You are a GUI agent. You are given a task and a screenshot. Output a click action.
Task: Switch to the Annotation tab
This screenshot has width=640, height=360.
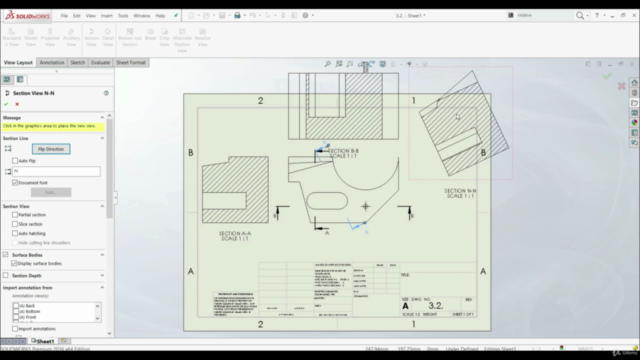point(52,62)
